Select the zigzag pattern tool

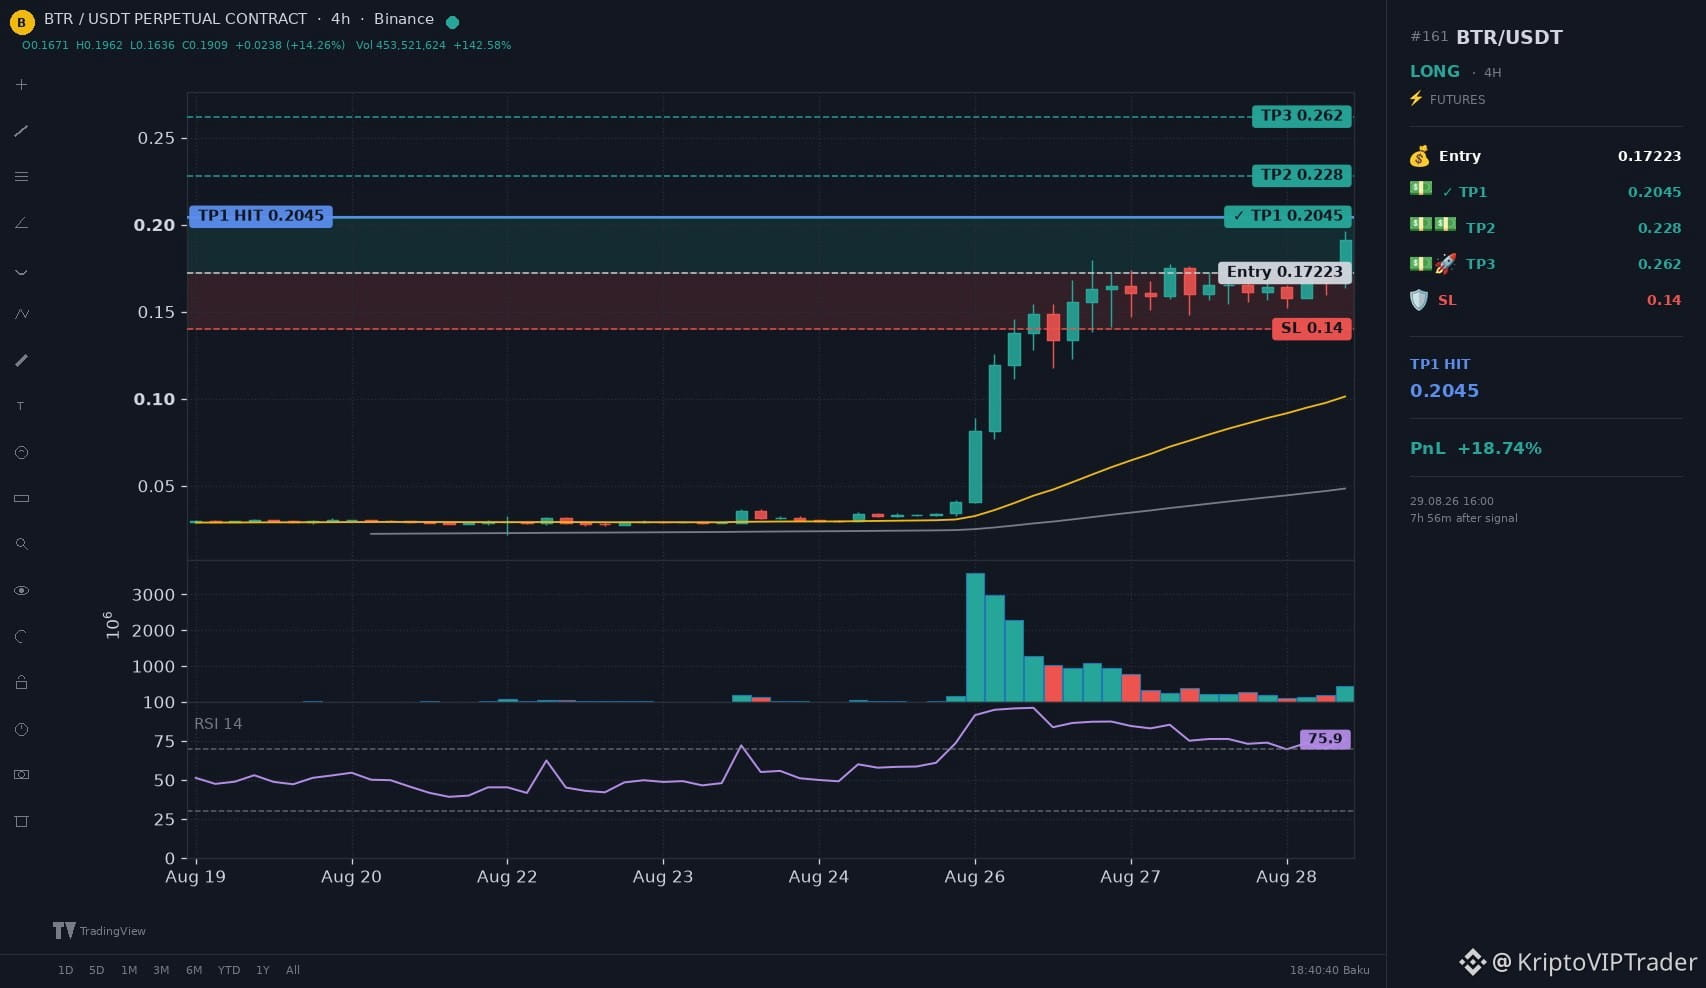tap(21, 314)
